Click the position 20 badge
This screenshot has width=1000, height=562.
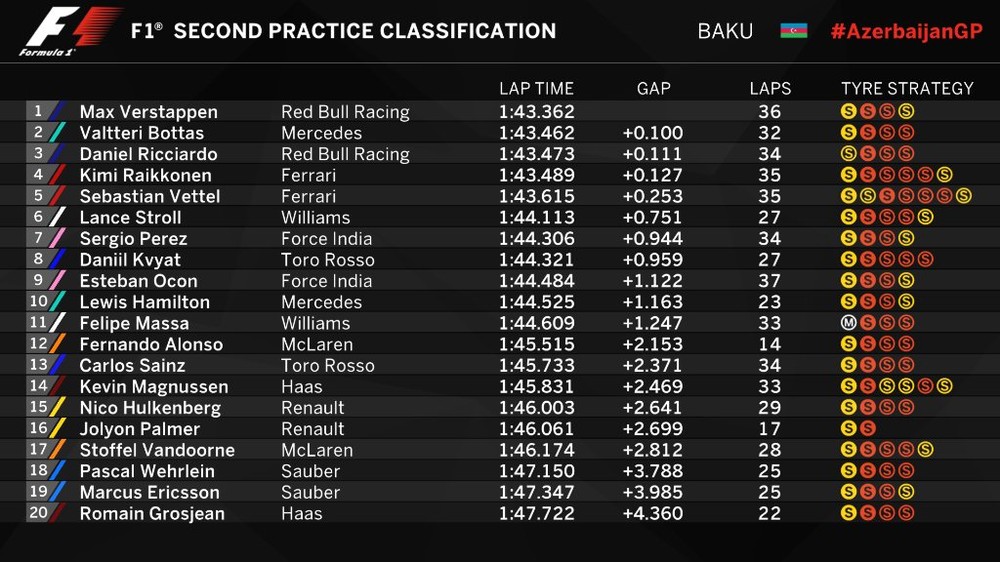click(39, 513)
